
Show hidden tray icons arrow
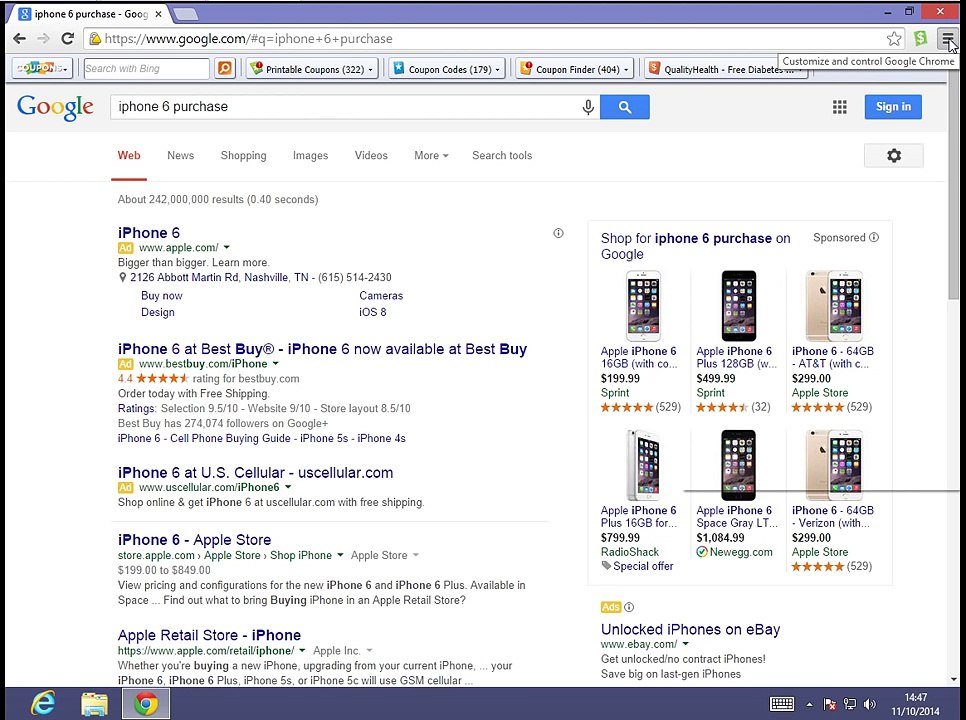(x=810, y=704)
